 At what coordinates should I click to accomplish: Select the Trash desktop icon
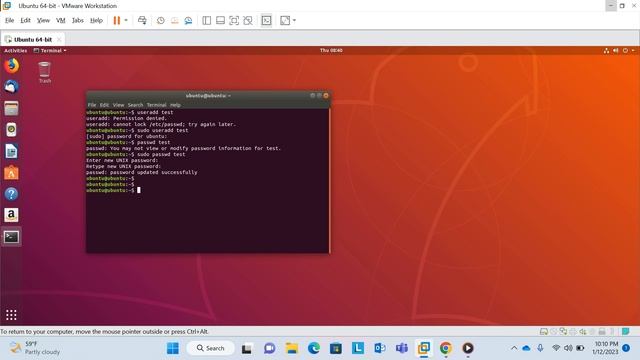click(44, 72)
